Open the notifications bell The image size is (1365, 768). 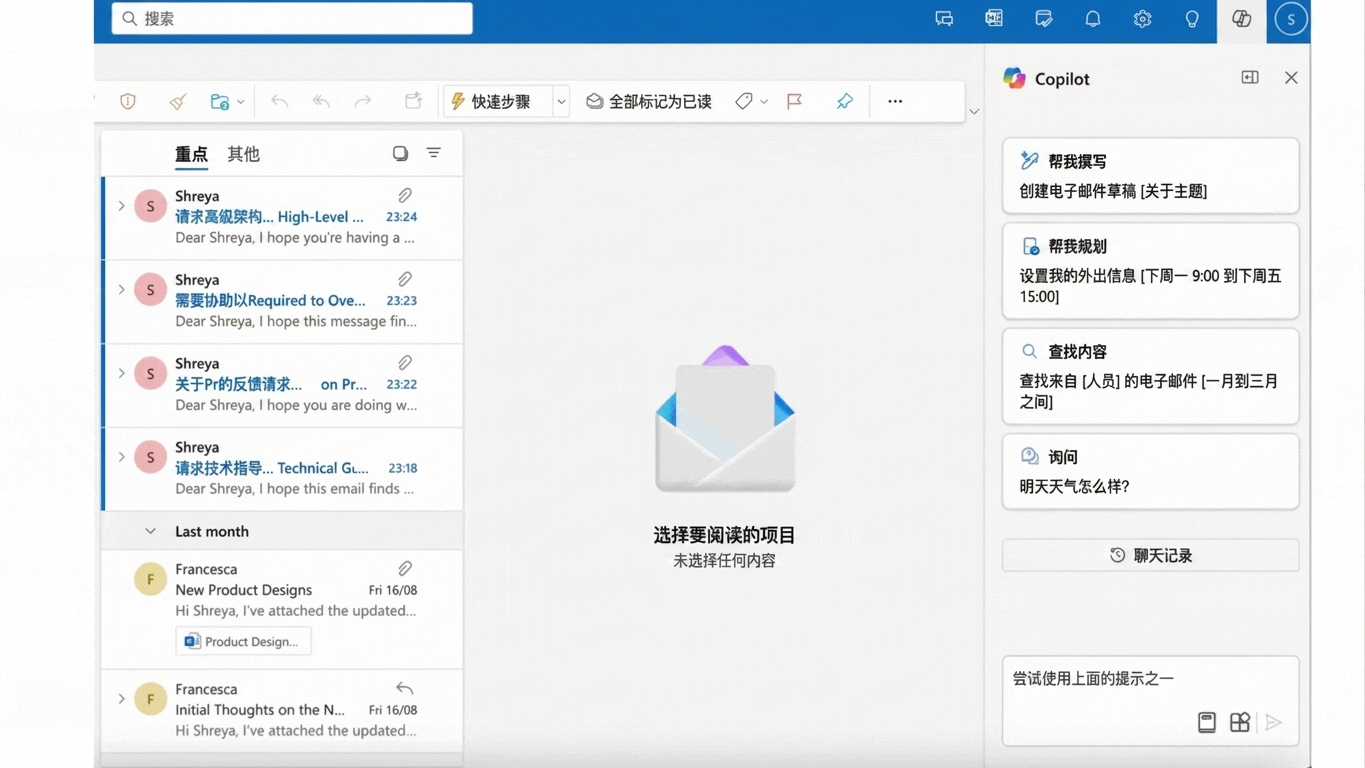1093,19
